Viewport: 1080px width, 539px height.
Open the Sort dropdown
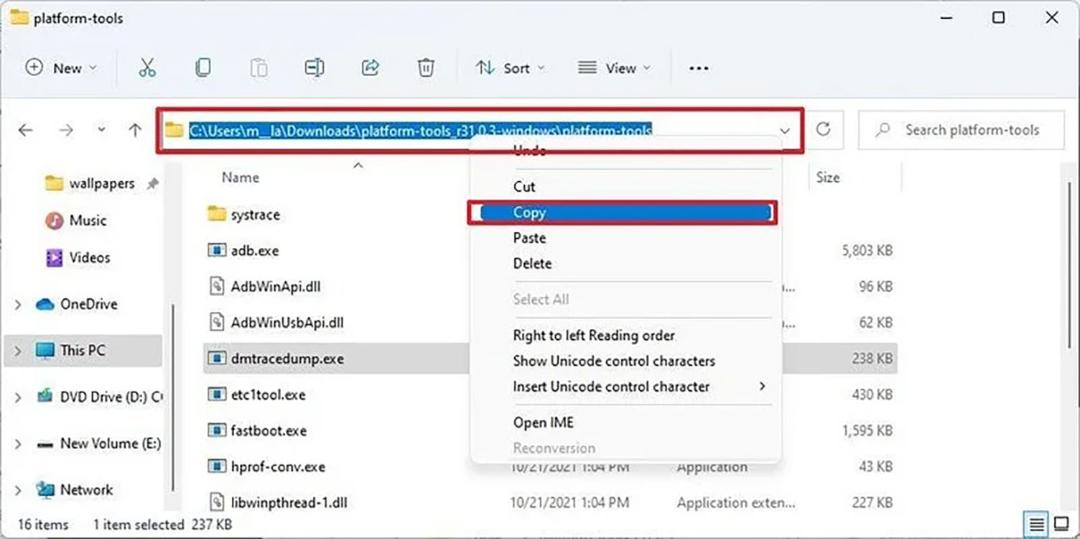coord(510,68)
